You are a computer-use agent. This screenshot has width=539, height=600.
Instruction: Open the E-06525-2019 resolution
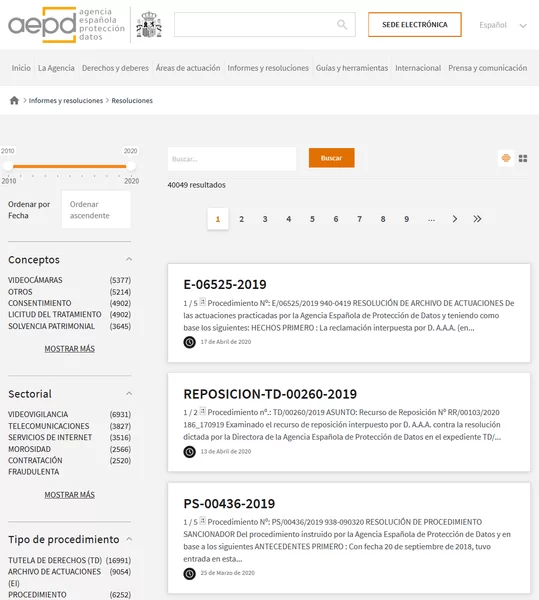pos(225,284)
